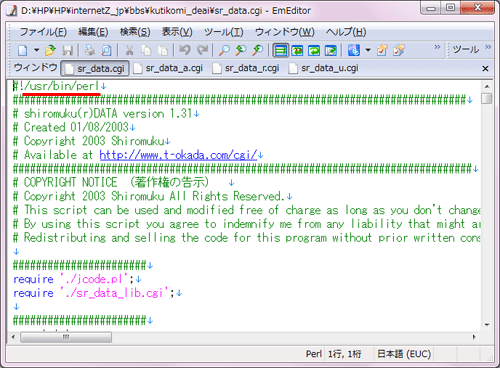Image resolution: width=500 pixels, height=368 pixels.
Task: Click the EmEditor title bar app icon
Action: pos(12,11)
